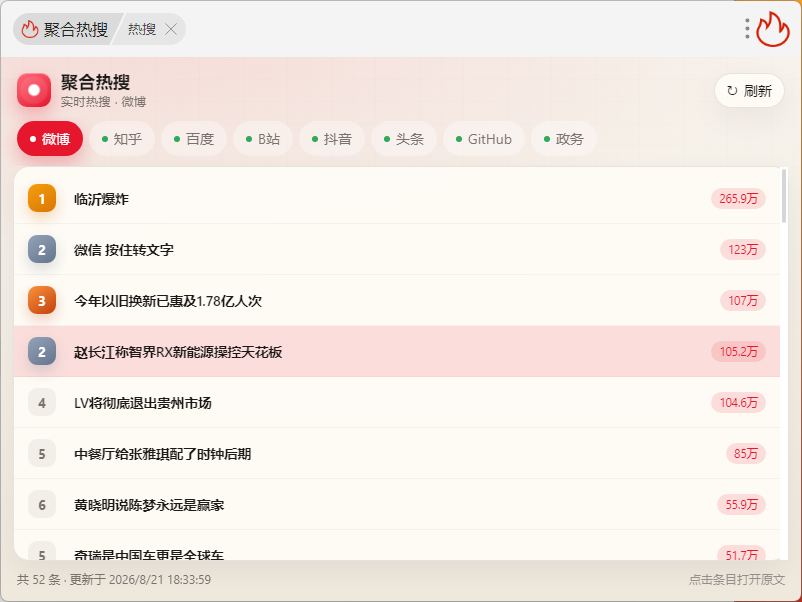The height and width of the screenshot is (602, 802).
Task: Click the flame logo in top-right corner
Action: pyautogui.click(x=773, y=29)
